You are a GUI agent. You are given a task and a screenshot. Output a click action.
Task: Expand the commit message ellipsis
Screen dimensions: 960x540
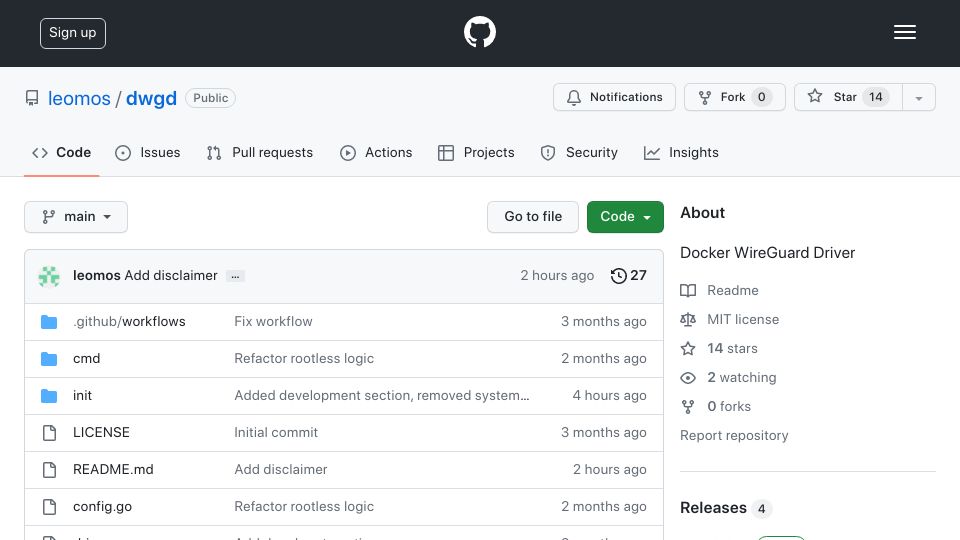point(235,276)
